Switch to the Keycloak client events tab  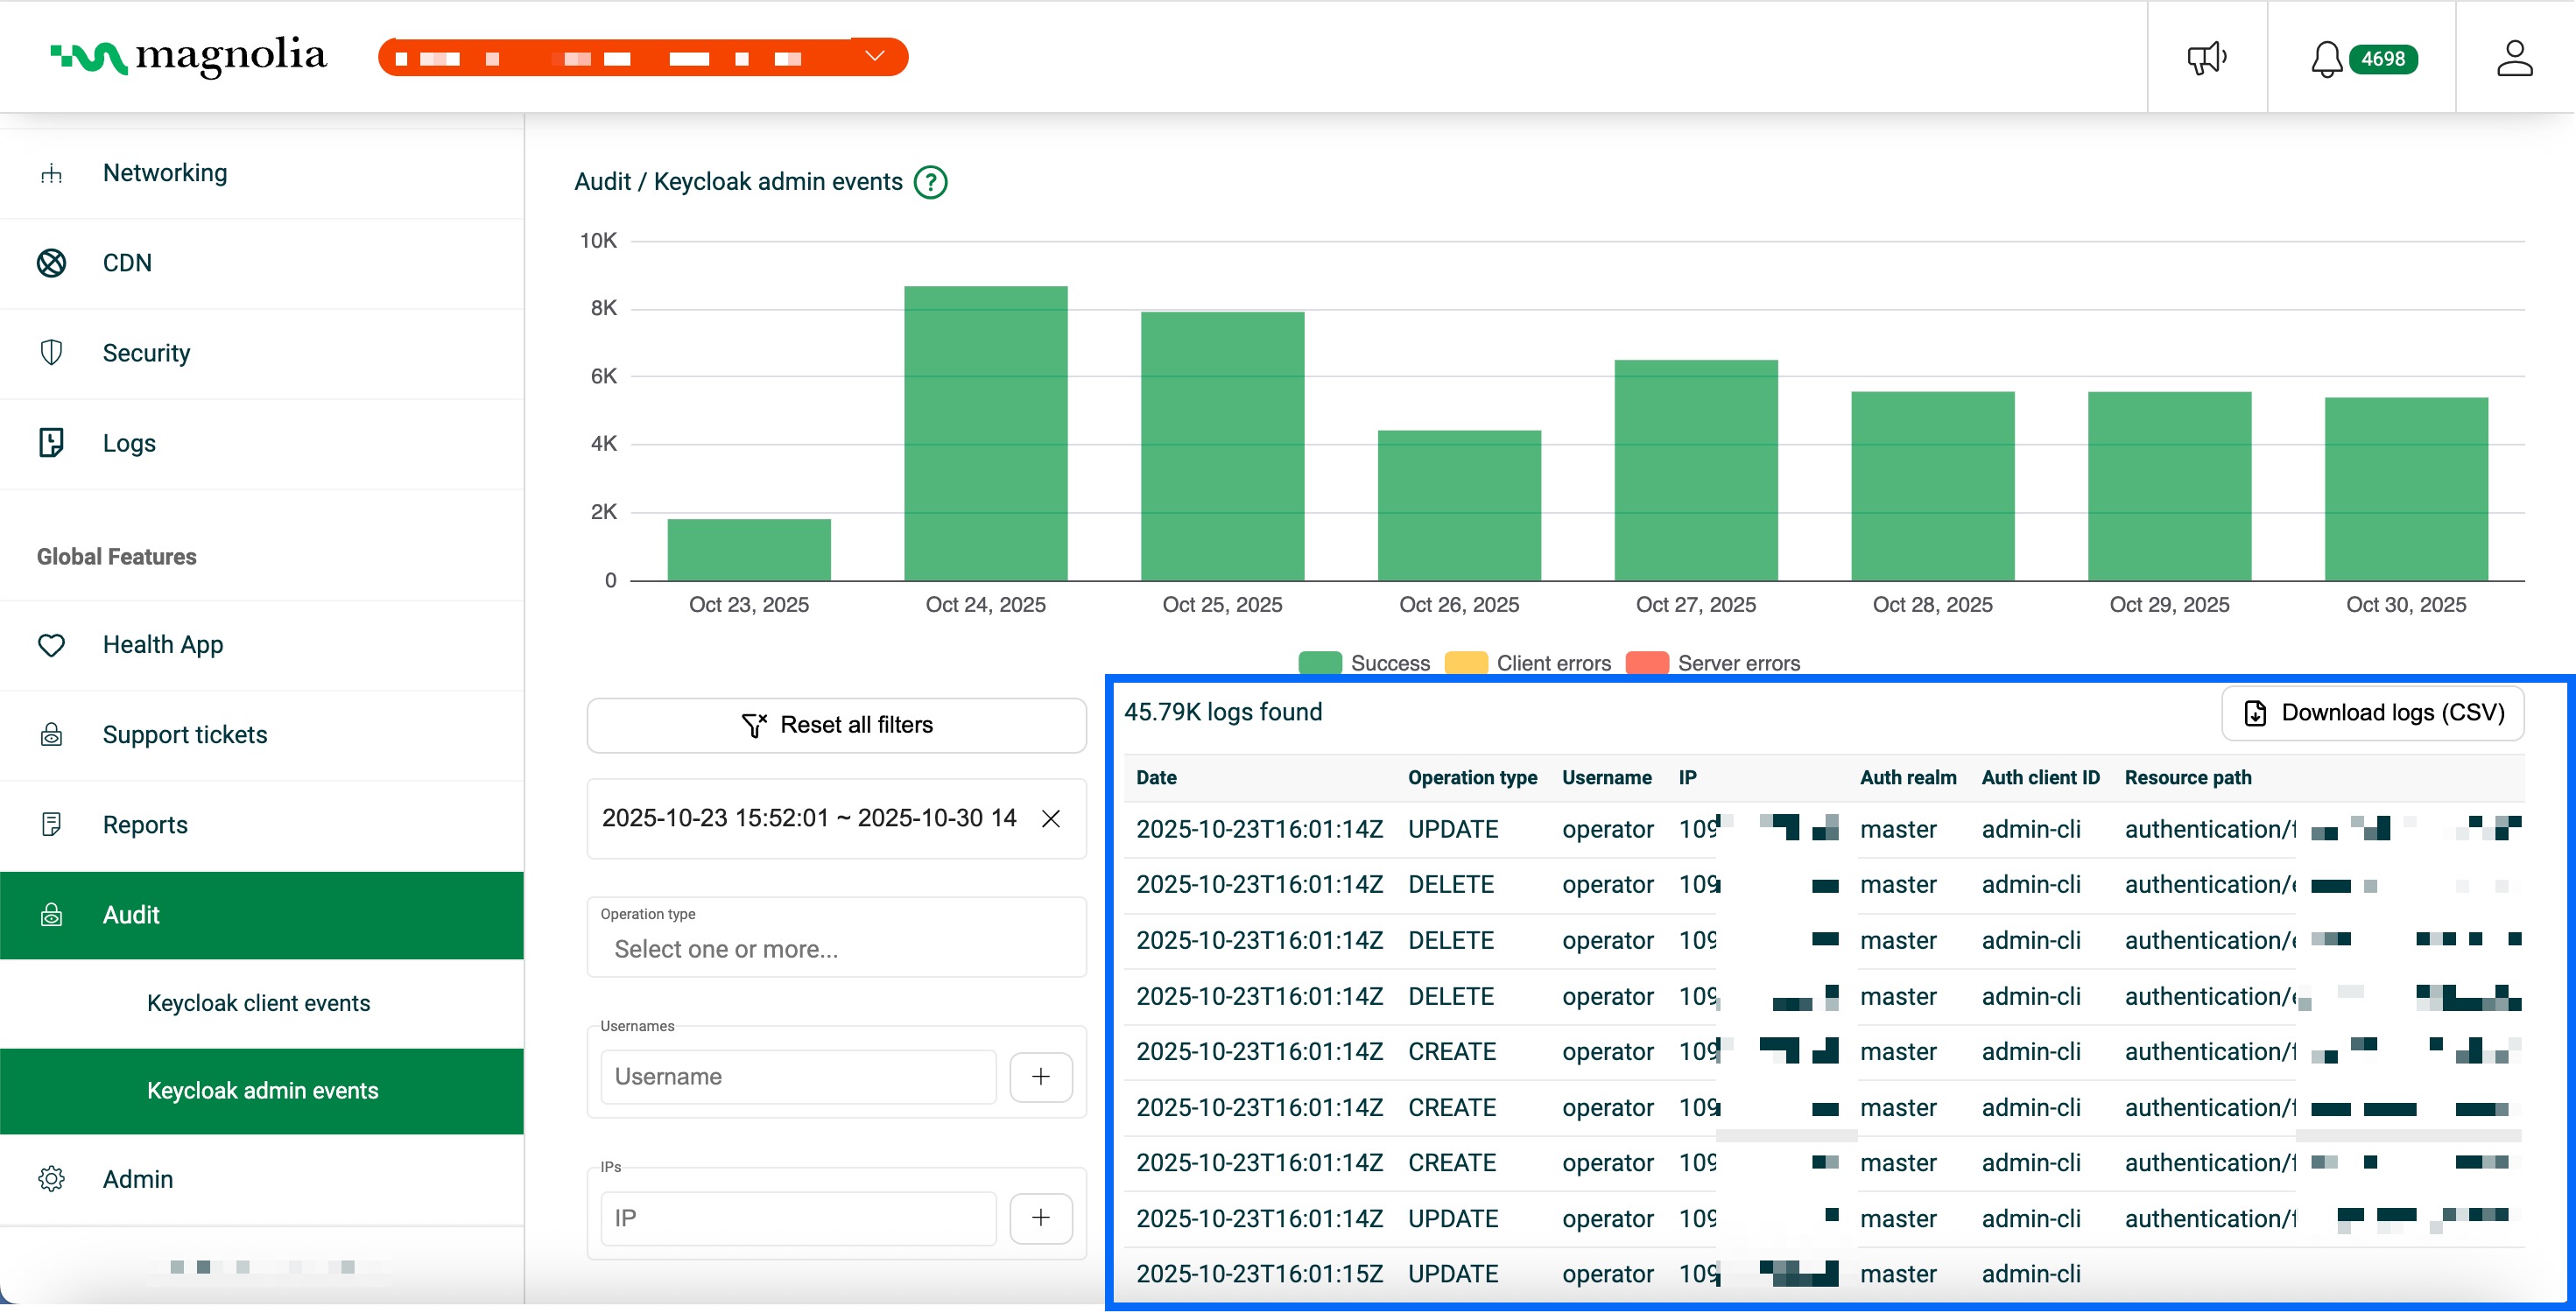point(258,1002)
